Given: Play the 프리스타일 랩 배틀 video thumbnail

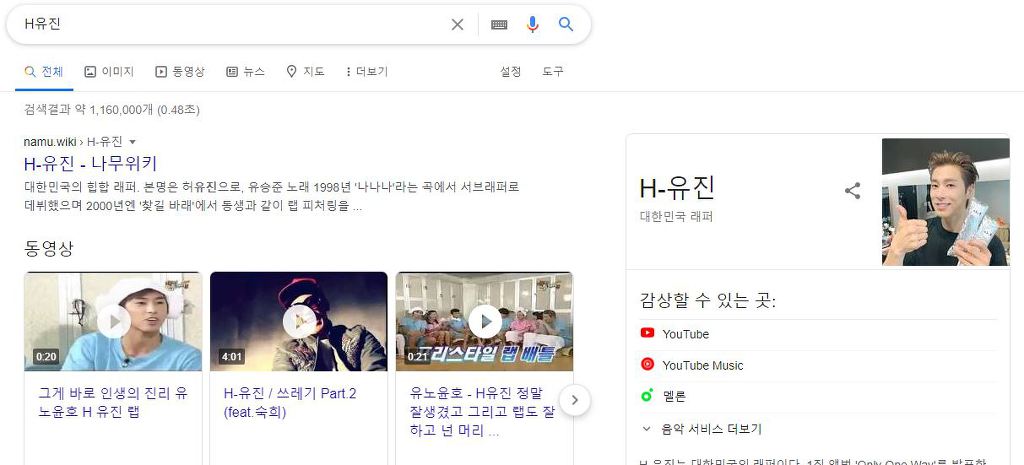Looking at the screenshot, I should [x=485, y=321].
